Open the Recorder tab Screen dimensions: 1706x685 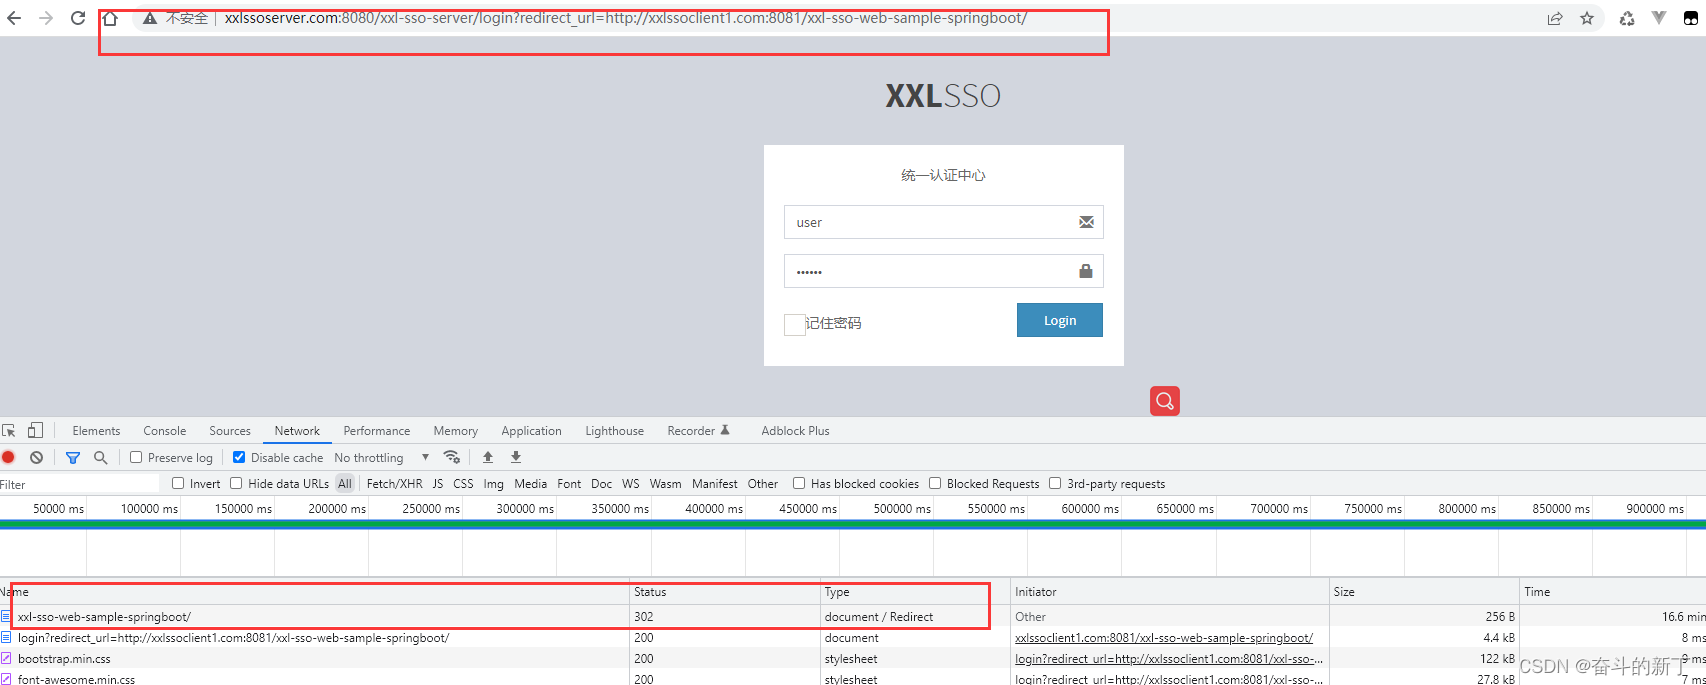pos(698,431)
